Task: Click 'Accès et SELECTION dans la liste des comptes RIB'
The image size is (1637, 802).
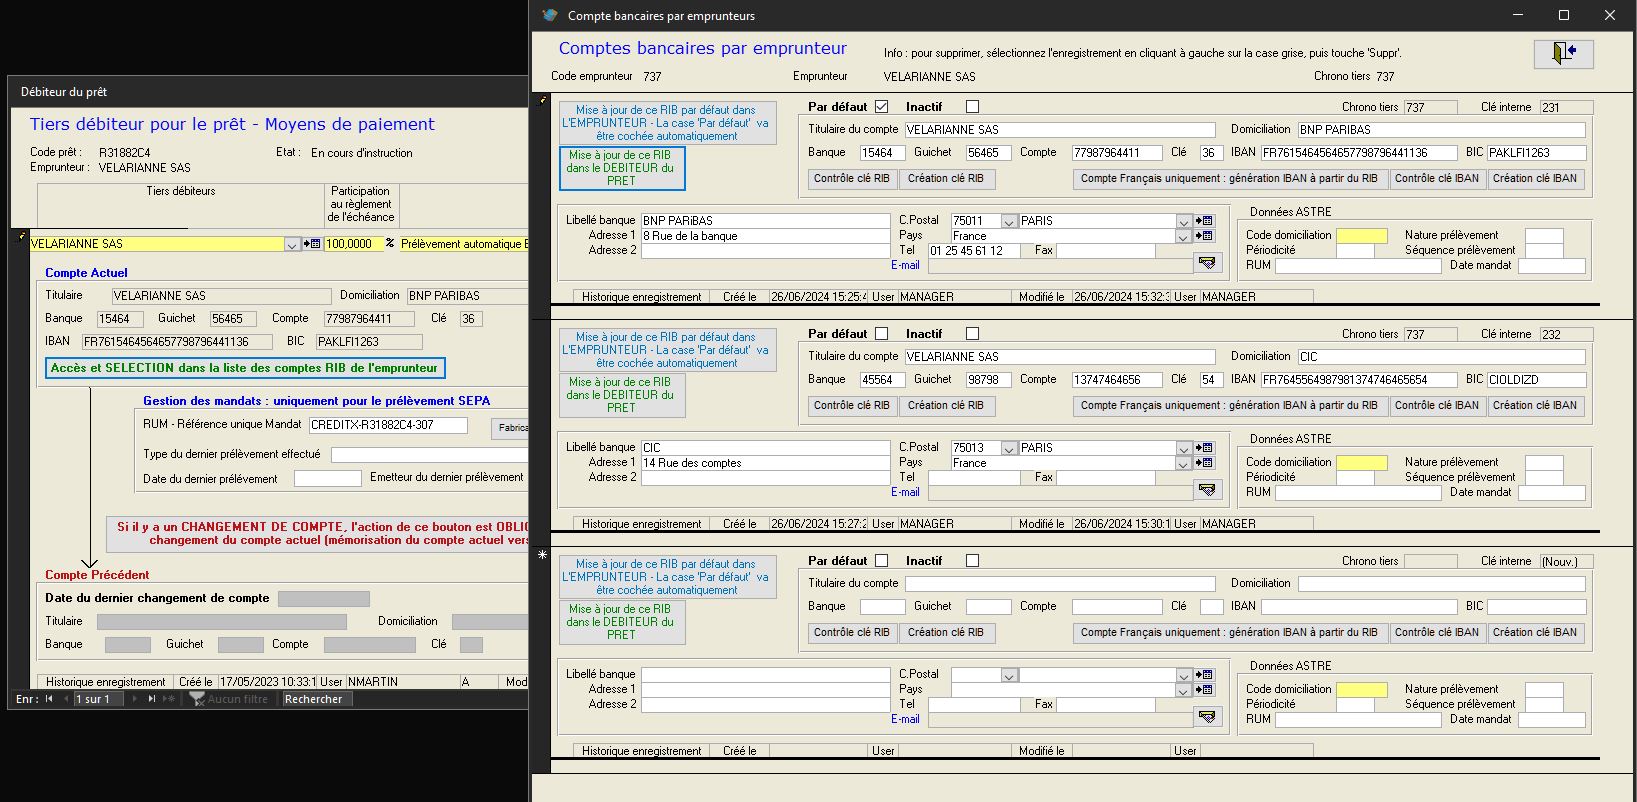Action: tap(245, 368)
